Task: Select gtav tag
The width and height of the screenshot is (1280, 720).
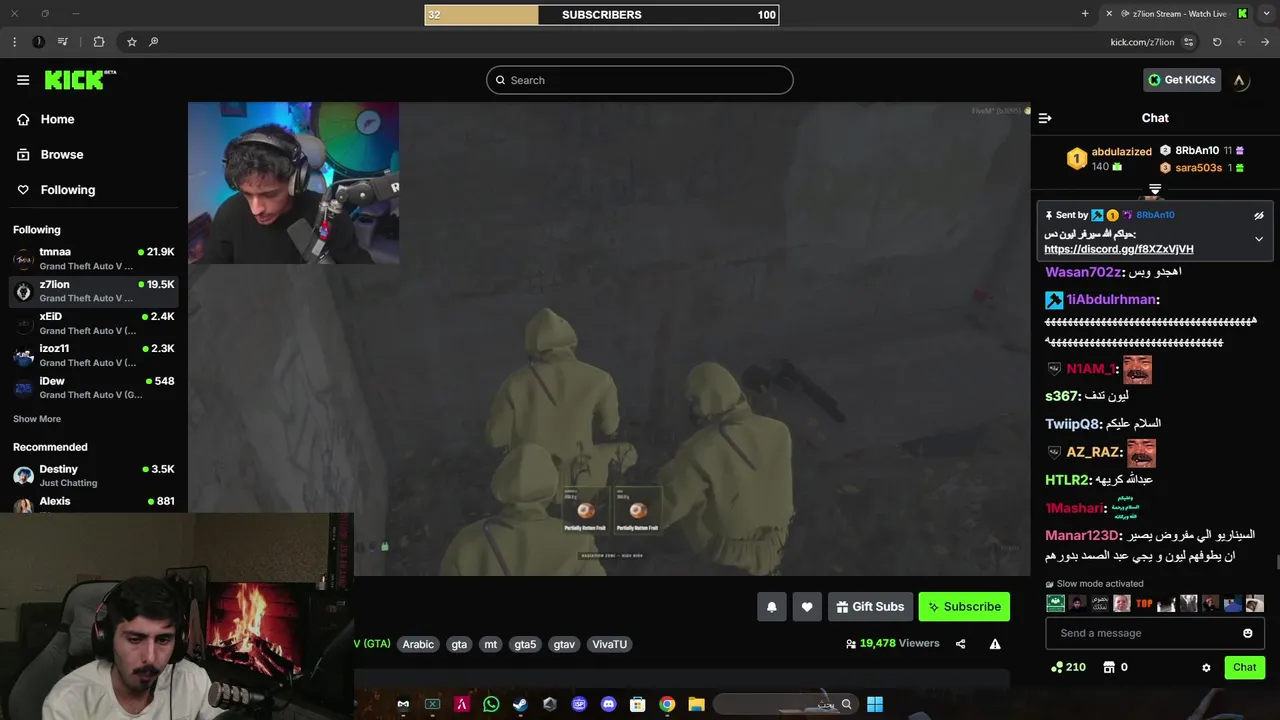Action: click(x=564, y=644)
